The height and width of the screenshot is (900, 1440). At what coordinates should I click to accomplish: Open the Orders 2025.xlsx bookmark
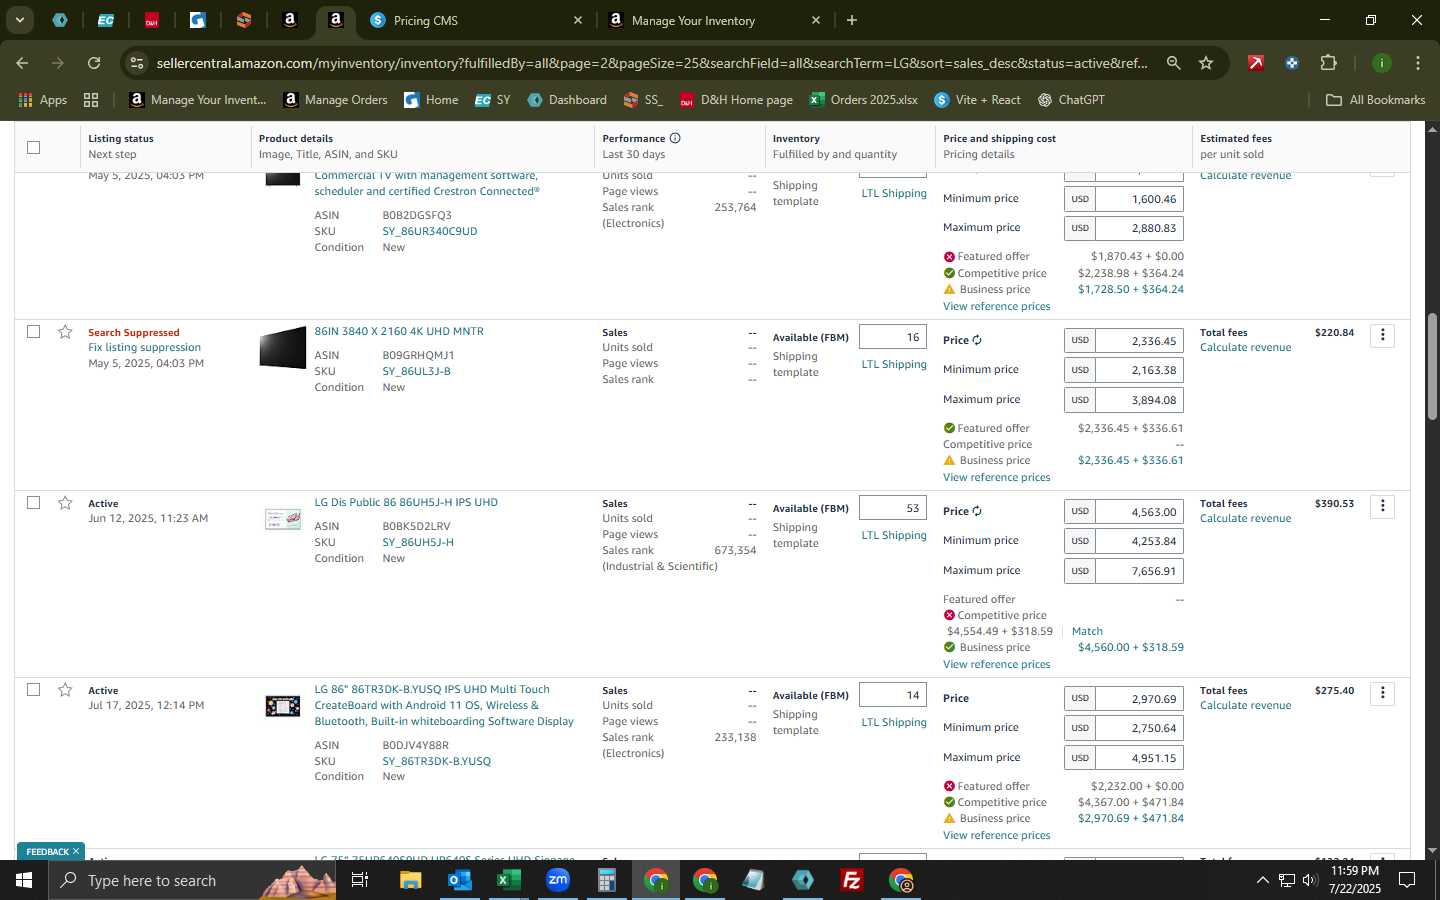(863, 100)
